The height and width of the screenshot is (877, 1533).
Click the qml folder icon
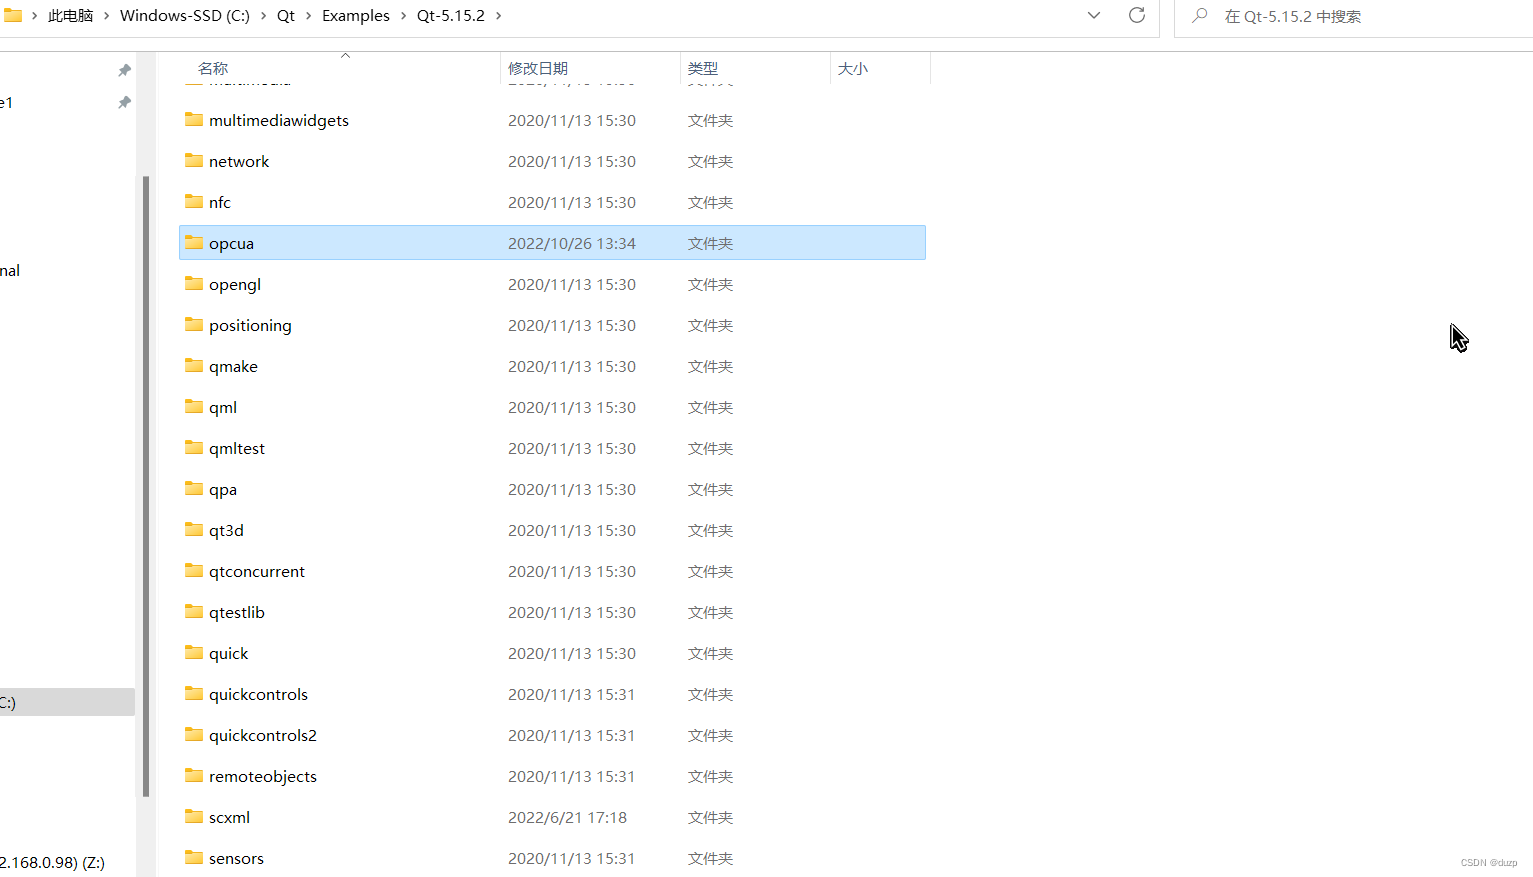194,407
